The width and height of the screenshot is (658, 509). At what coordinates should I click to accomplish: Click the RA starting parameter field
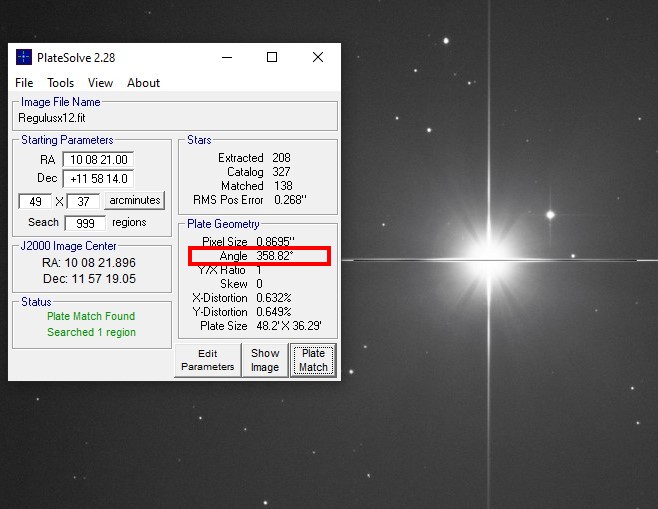[x=98, y=160]
